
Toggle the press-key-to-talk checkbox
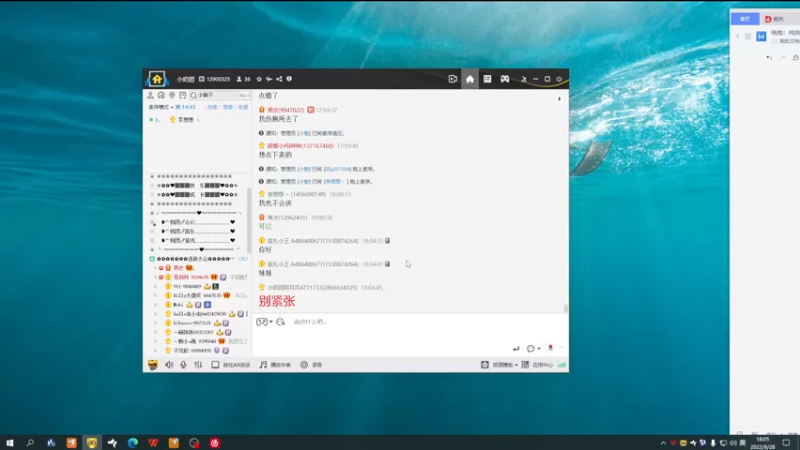click(x=215, y=365)
